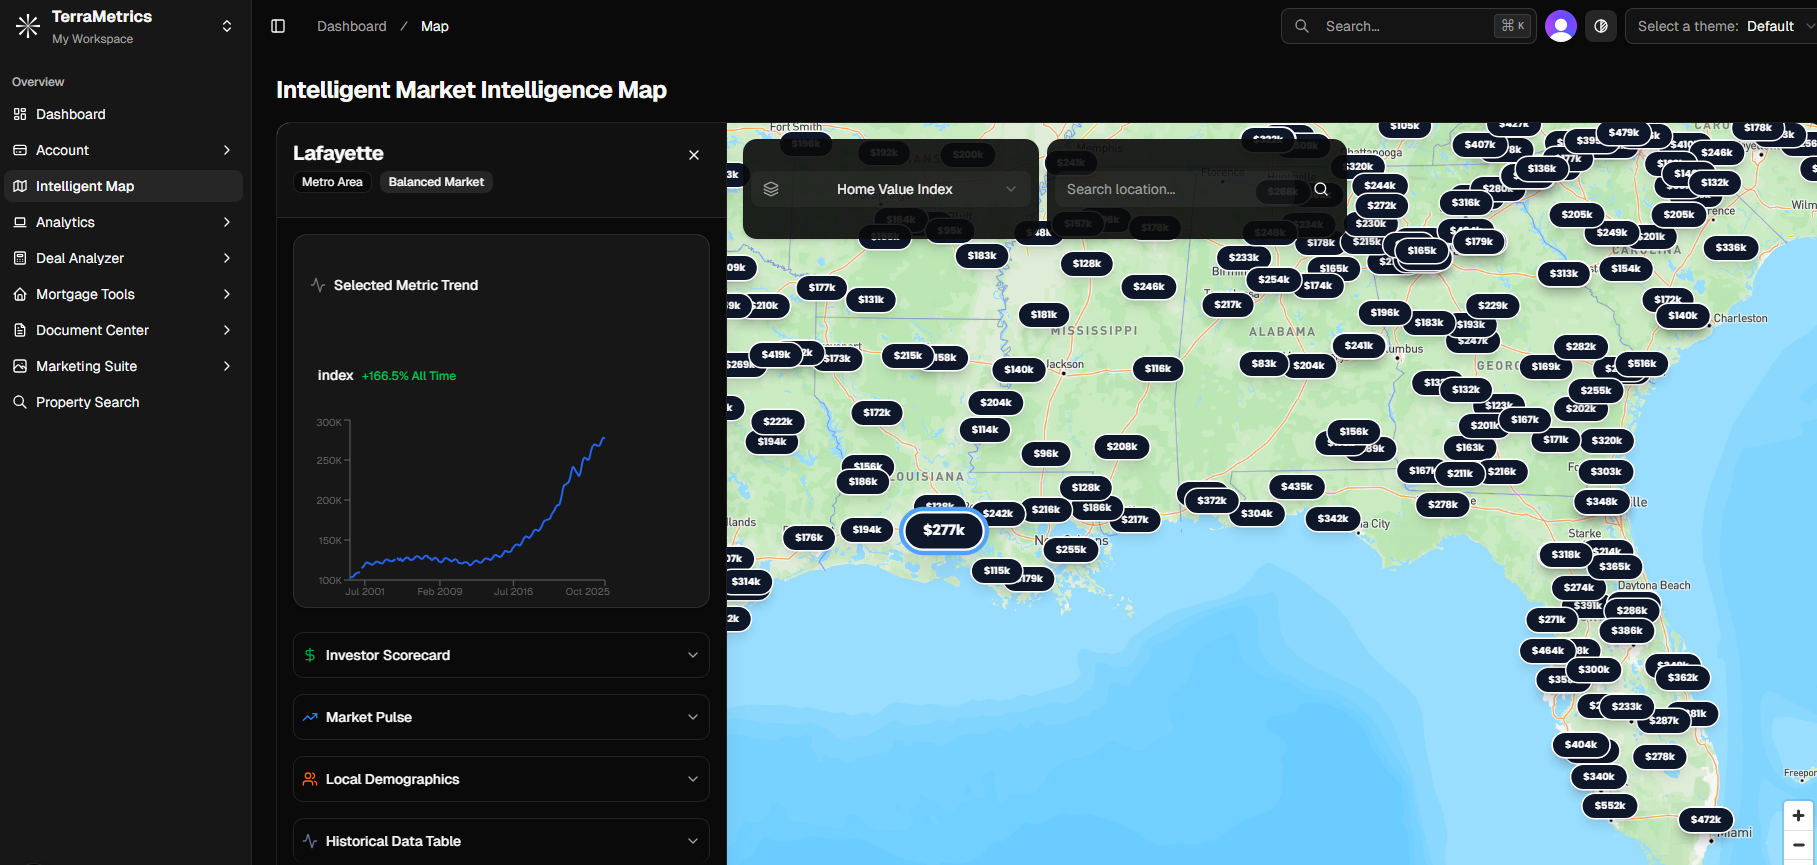Expand the Historical Data Table section
Viewport: 1817px width, 865px height.
tap(501, 841)
